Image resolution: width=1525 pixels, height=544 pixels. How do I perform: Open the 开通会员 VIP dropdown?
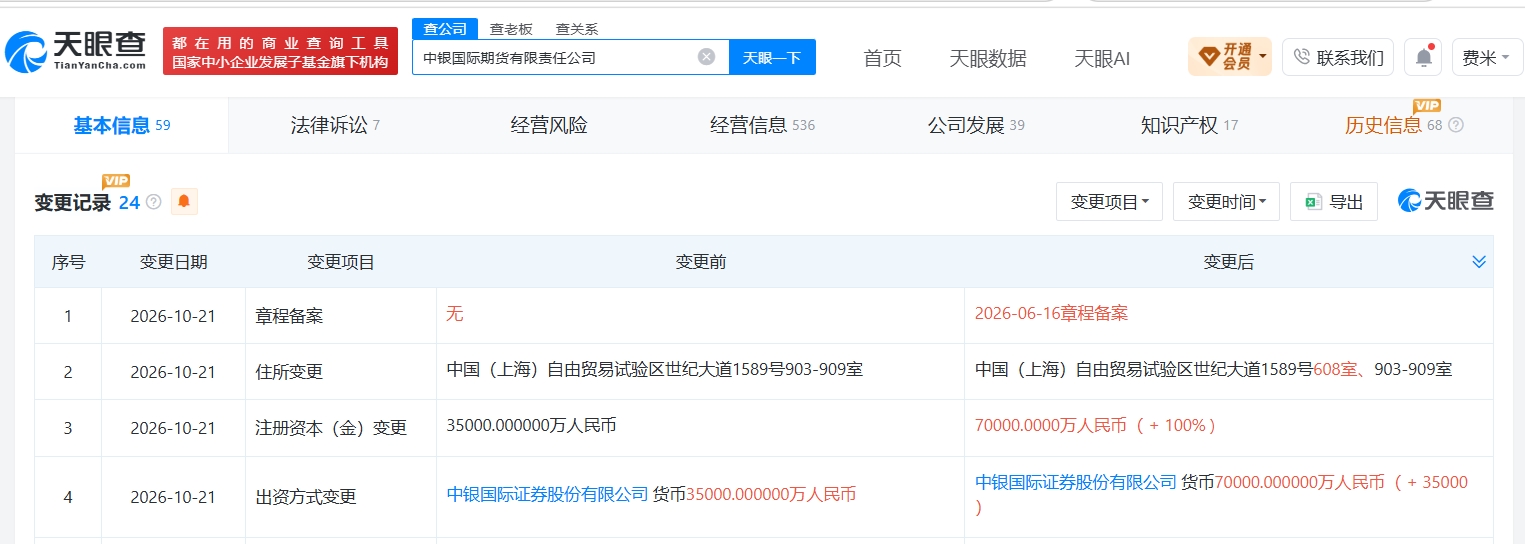(1230, 57)
